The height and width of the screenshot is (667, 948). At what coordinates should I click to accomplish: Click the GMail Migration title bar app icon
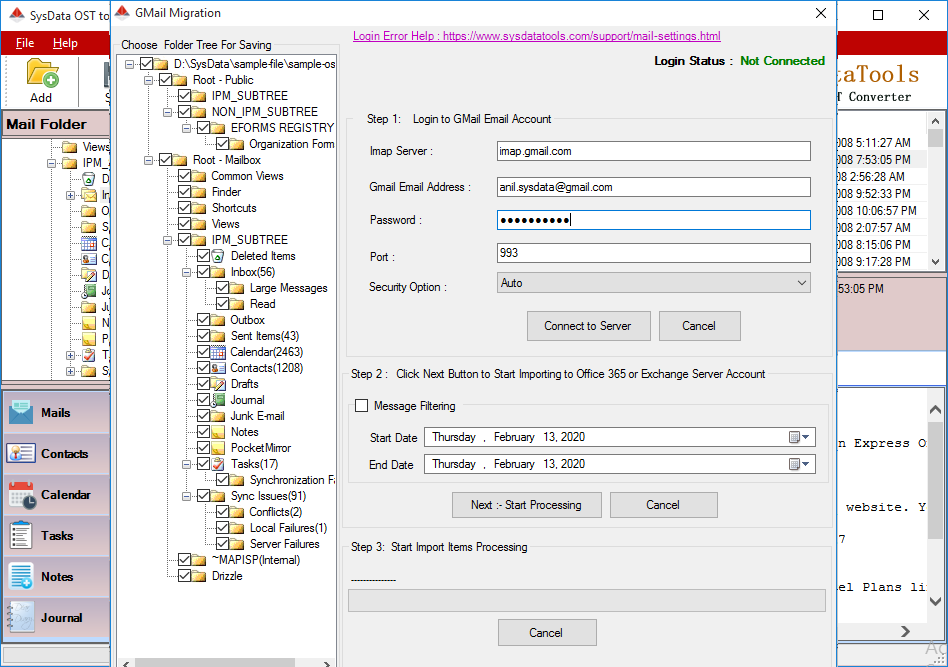(123, 13)
